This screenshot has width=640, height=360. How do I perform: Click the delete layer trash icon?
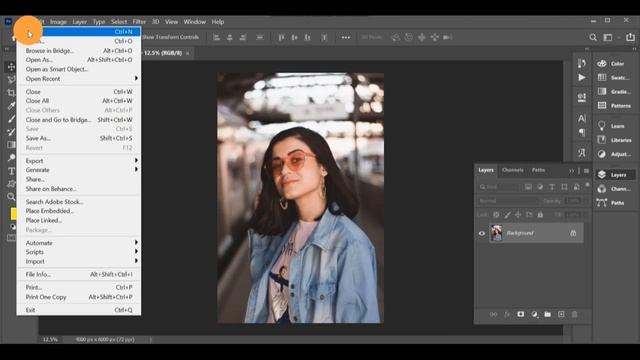(575, 314)
